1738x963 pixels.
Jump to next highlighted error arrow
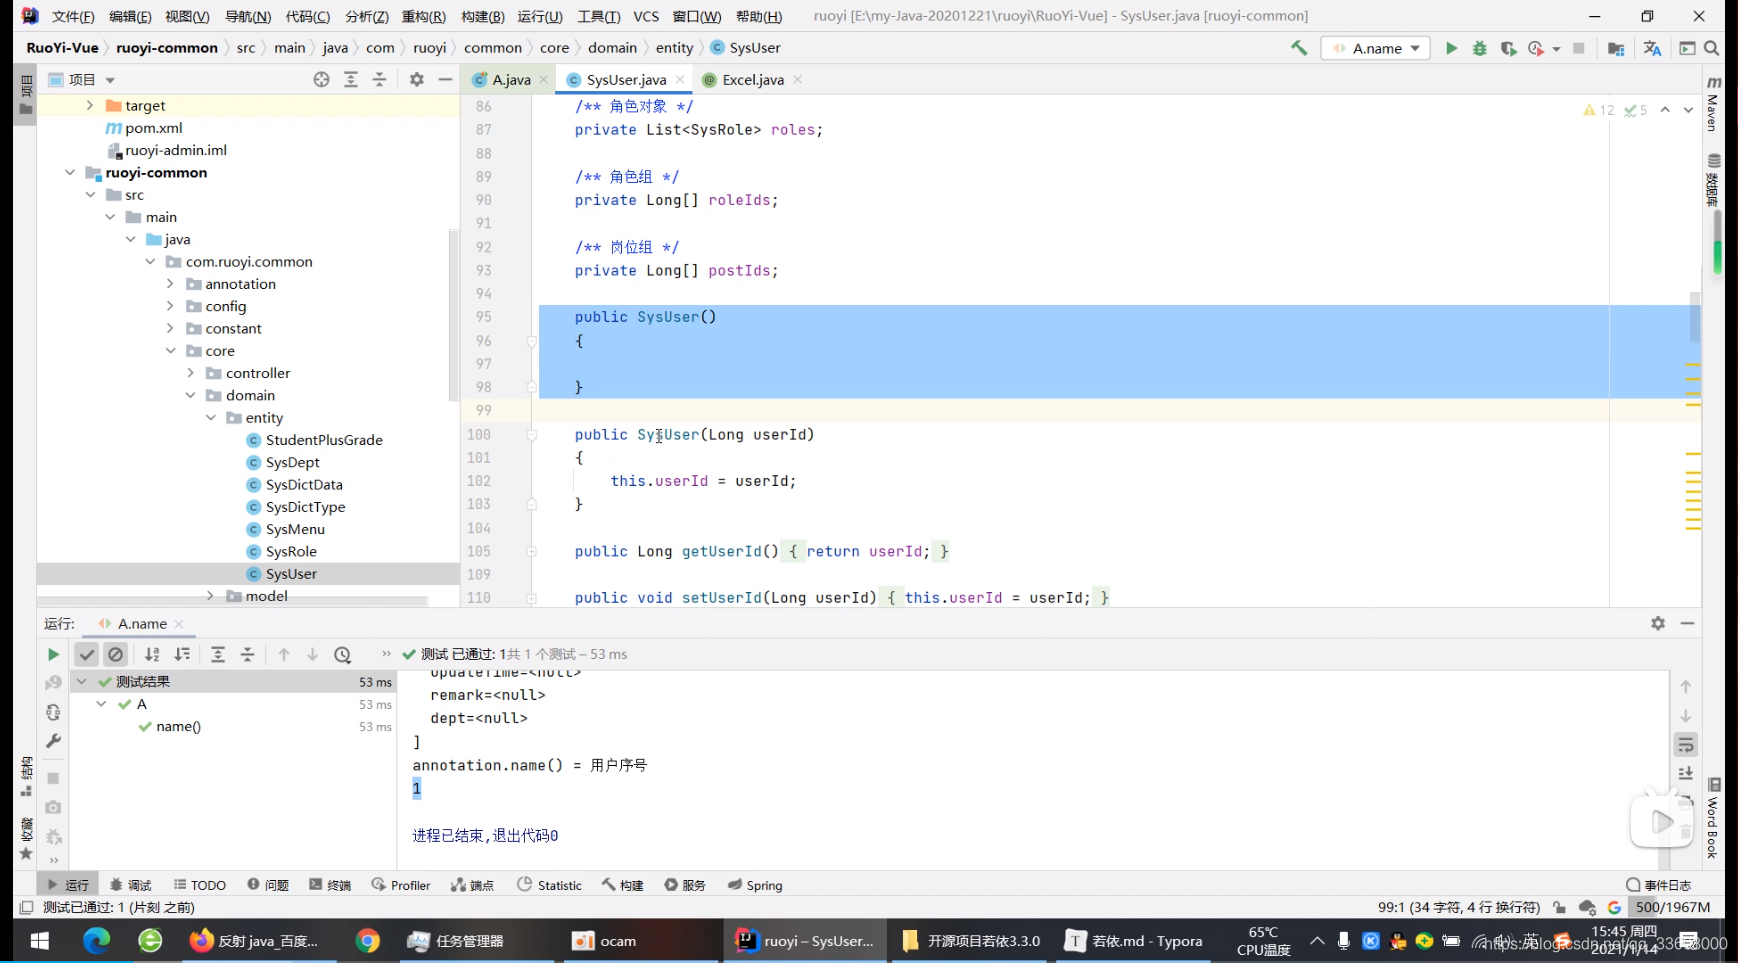[1688, 110]
